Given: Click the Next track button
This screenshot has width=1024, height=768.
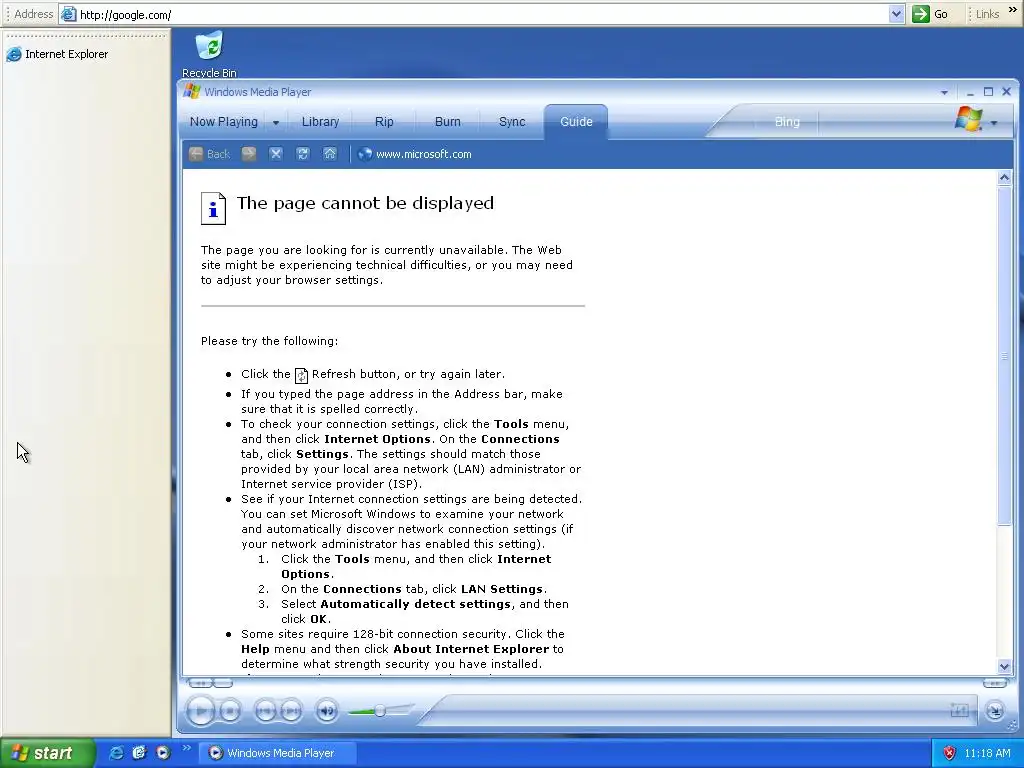Looking at the screenshot, I should 291,711.
